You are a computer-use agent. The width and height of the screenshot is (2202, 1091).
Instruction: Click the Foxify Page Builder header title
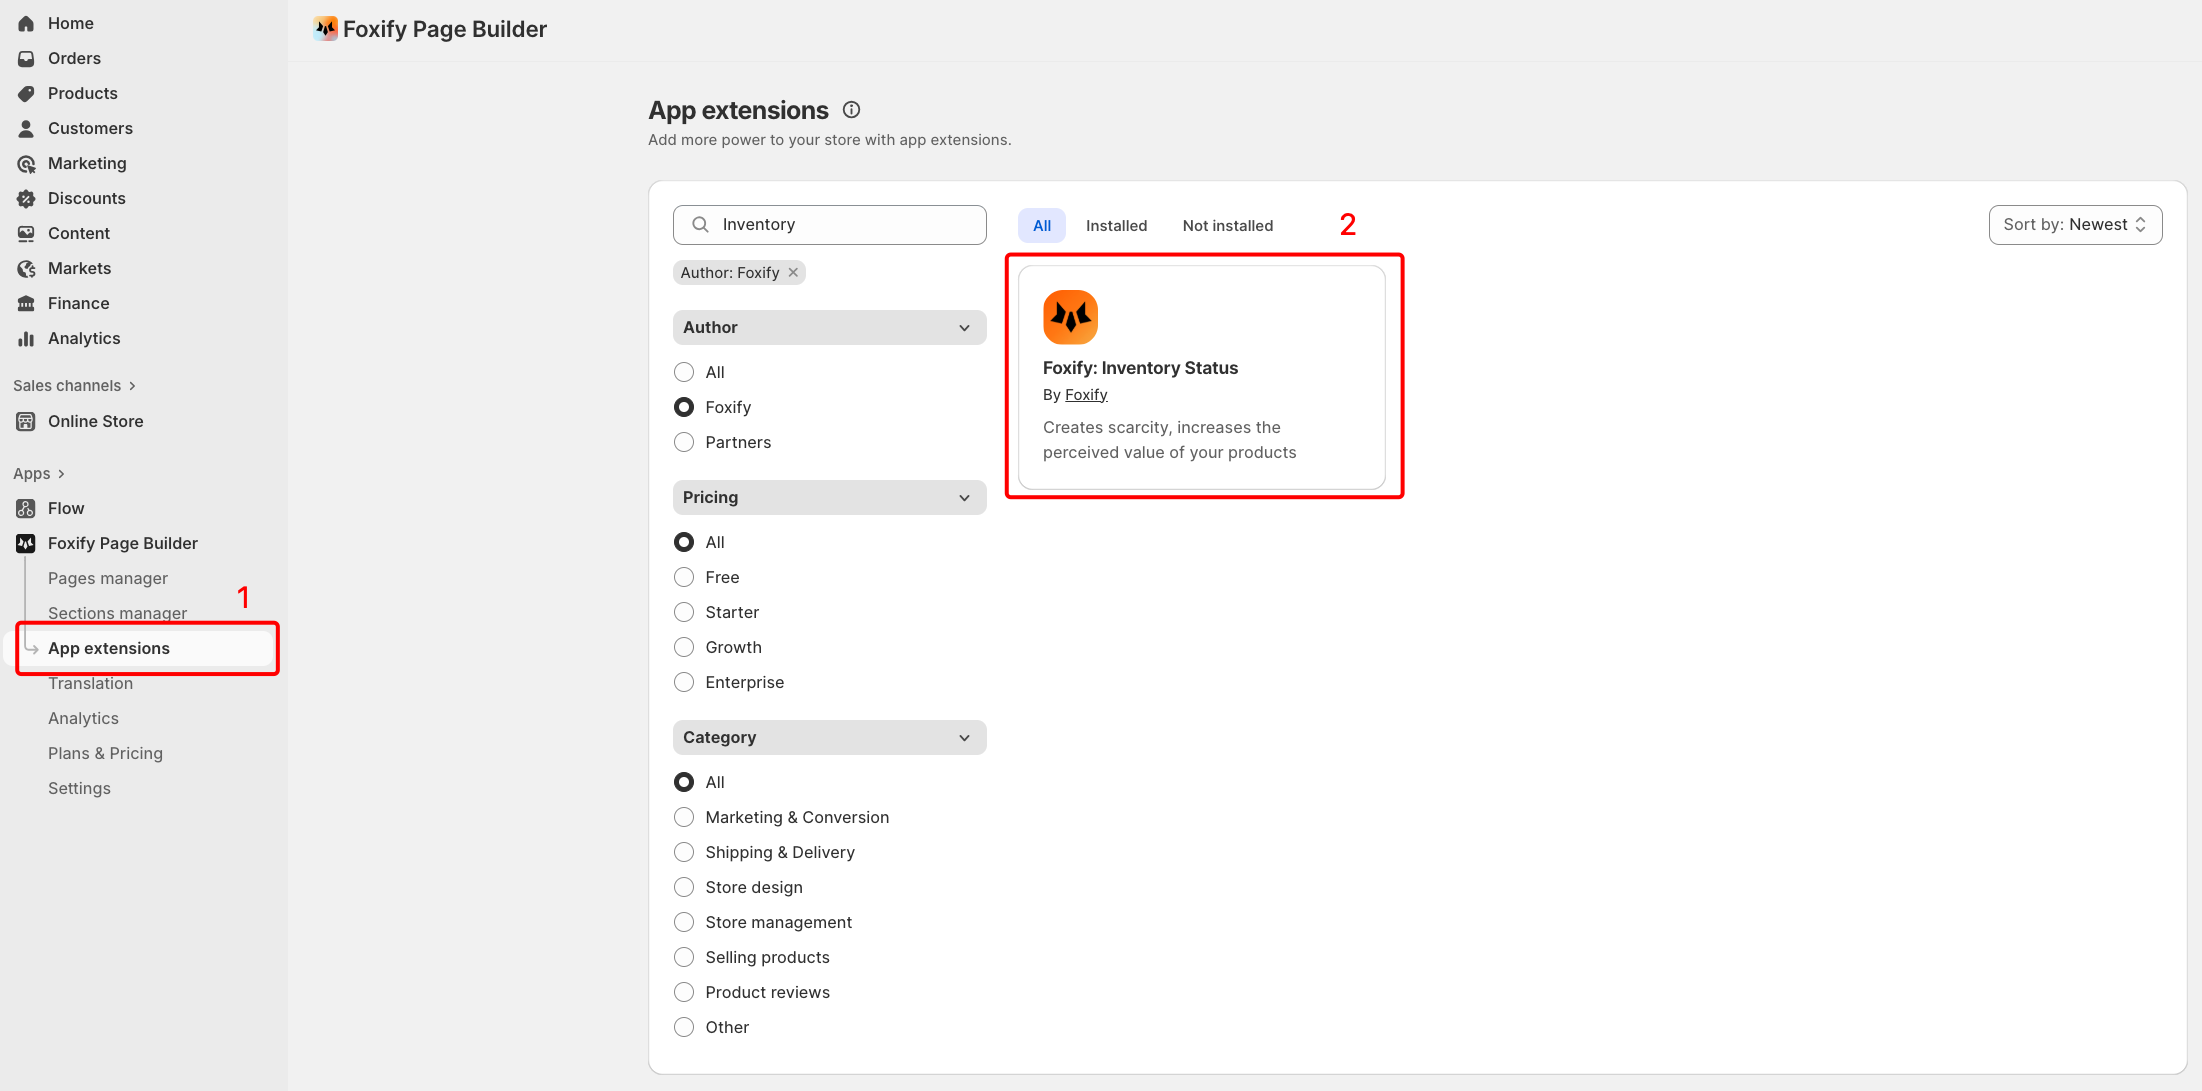(445, 29)
